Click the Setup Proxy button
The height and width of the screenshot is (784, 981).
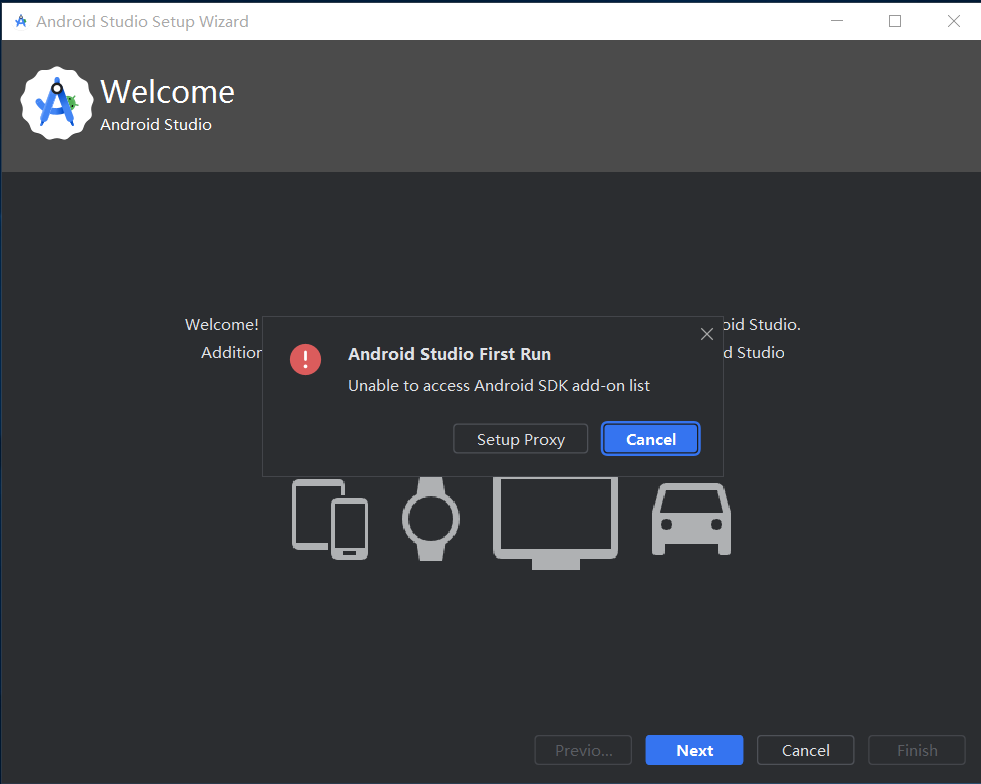point(520,439)
